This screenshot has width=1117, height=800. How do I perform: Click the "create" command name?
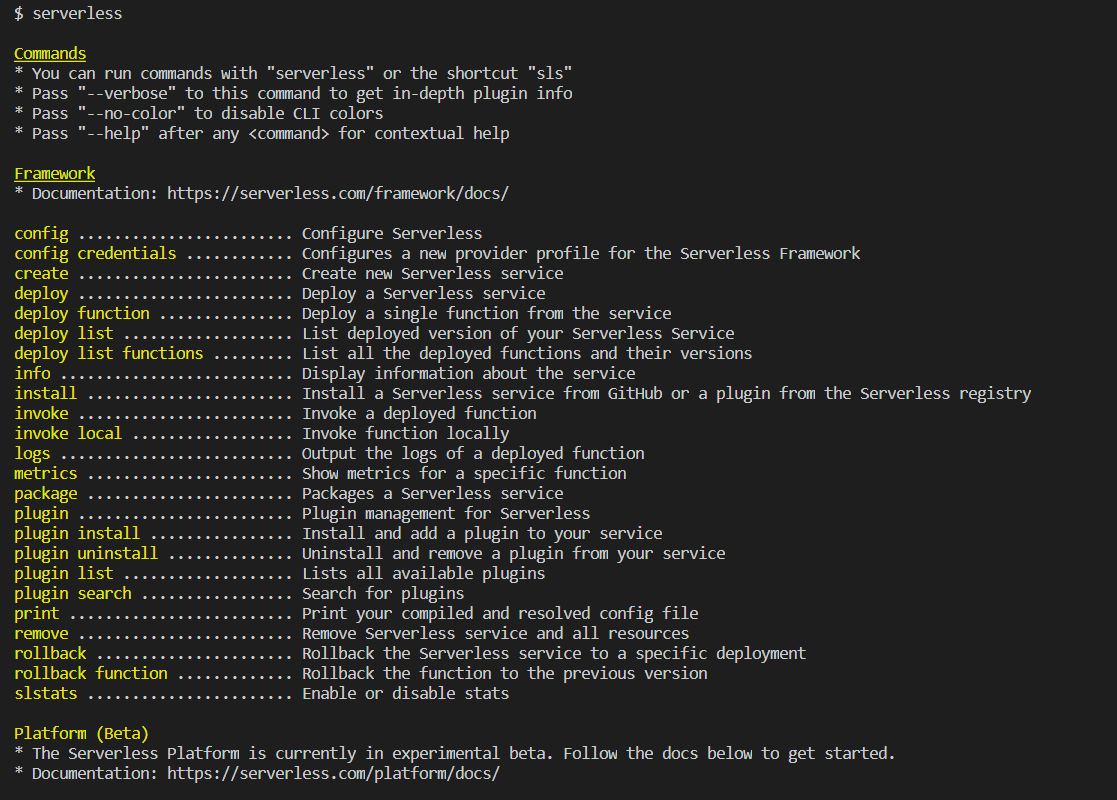41,273
